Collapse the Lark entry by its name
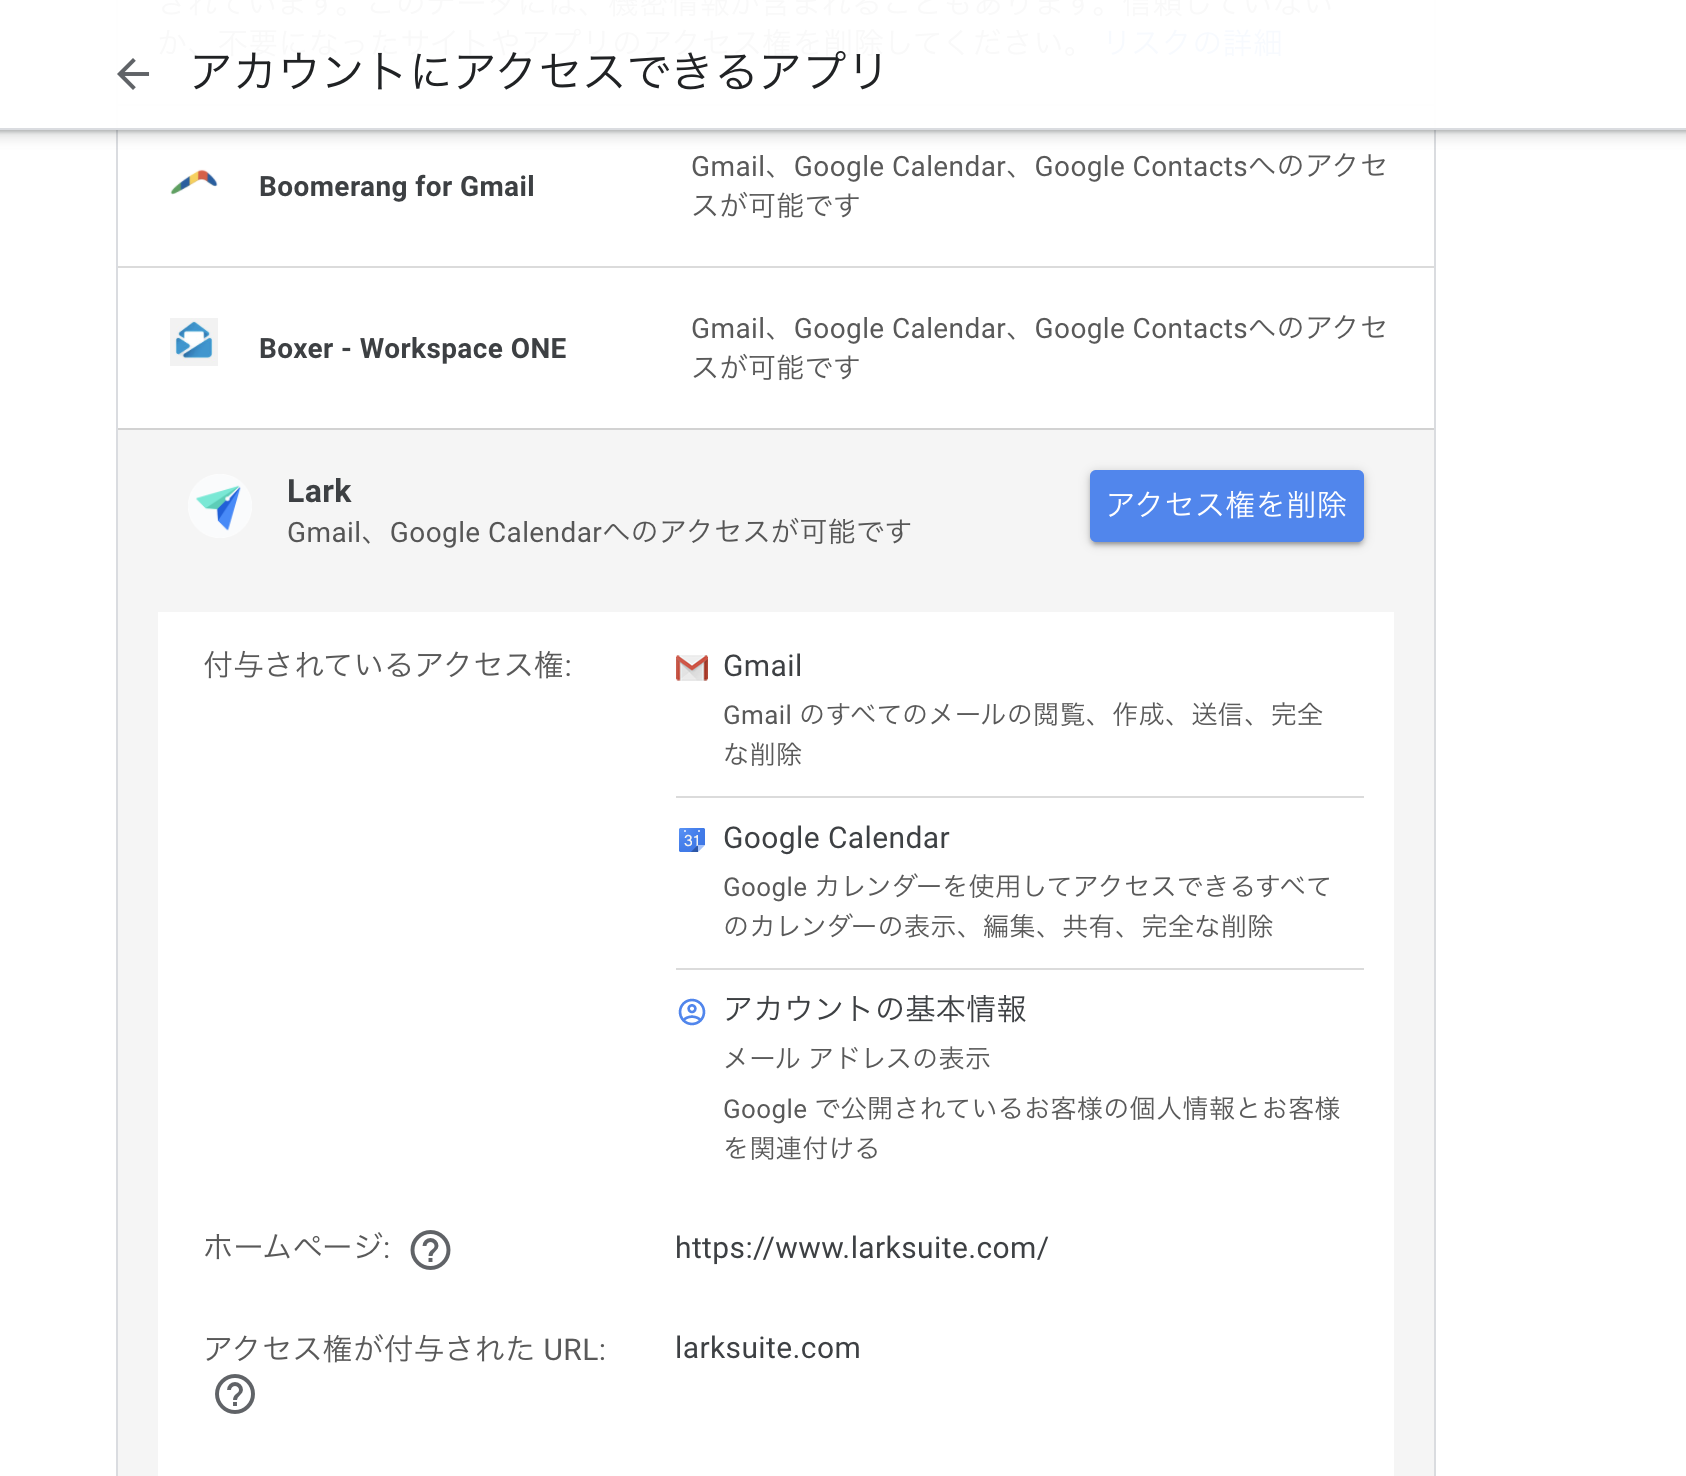 [x=319, y=491]
